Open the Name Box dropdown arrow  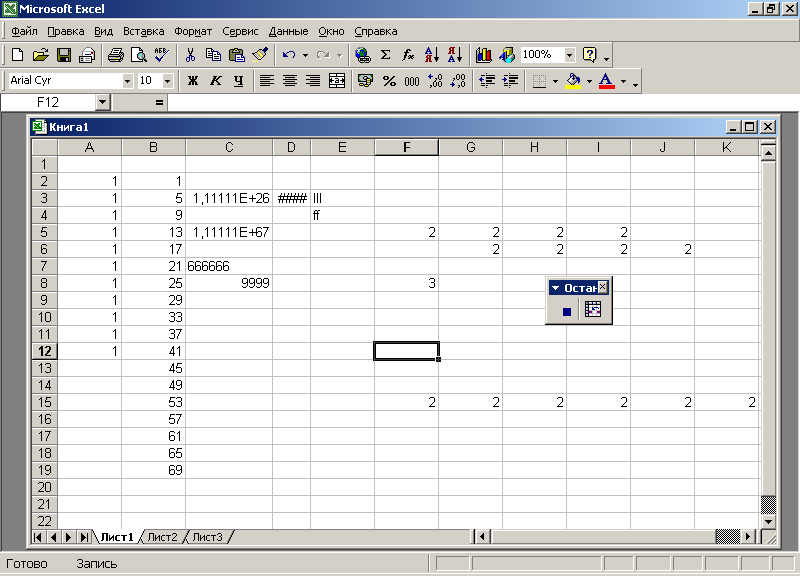(x=103, y=103)
